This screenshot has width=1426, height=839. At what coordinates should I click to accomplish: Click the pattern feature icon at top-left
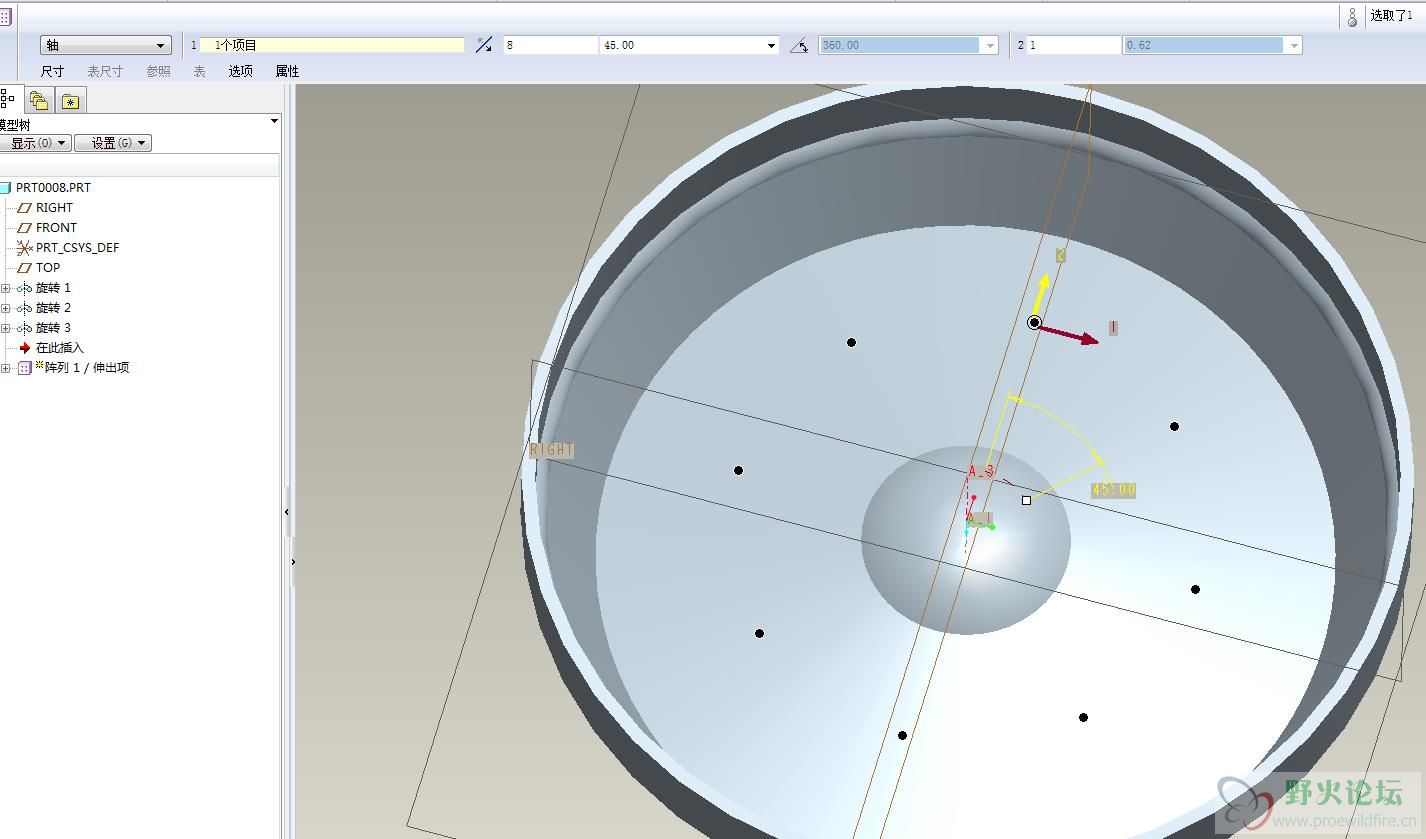[4, 16]
